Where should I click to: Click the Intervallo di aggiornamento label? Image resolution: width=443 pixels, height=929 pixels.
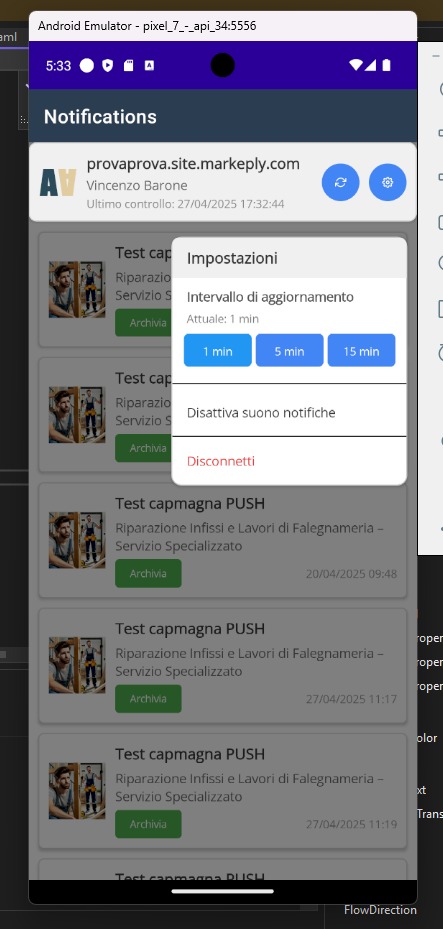point(270,297)
